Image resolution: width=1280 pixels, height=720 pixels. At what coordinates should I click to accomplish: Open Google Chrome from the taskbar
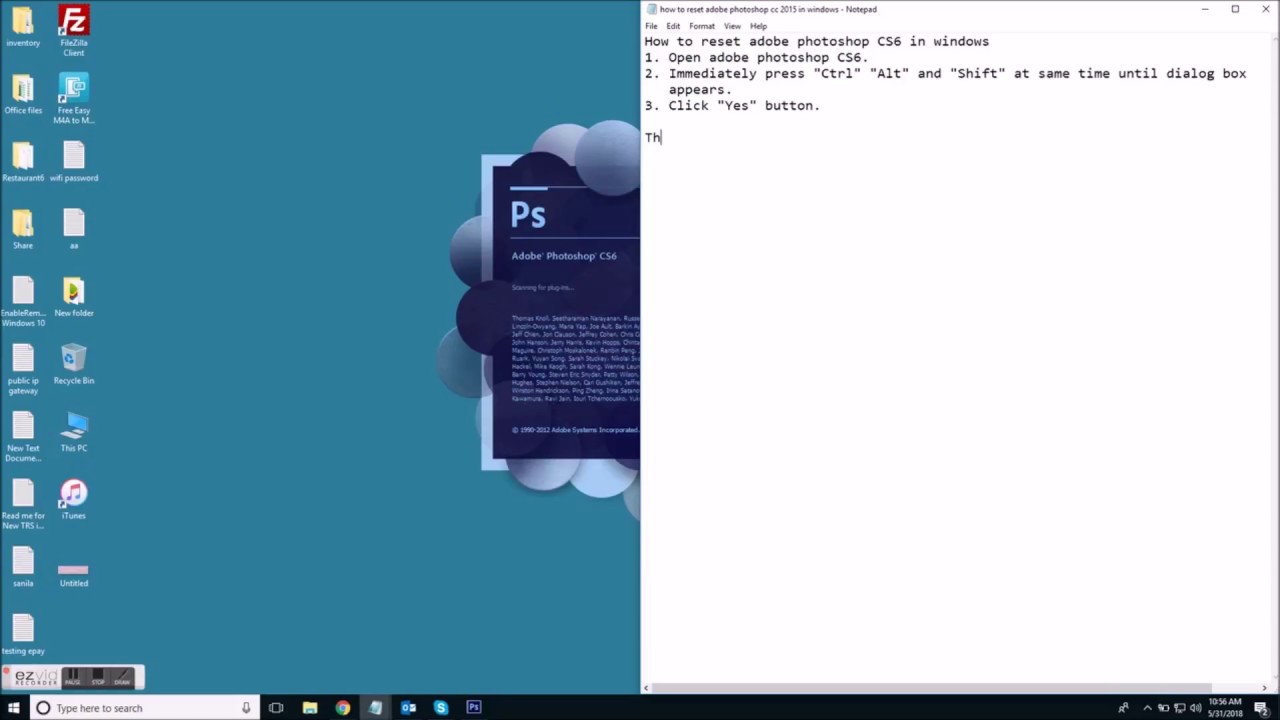(343, 708)
